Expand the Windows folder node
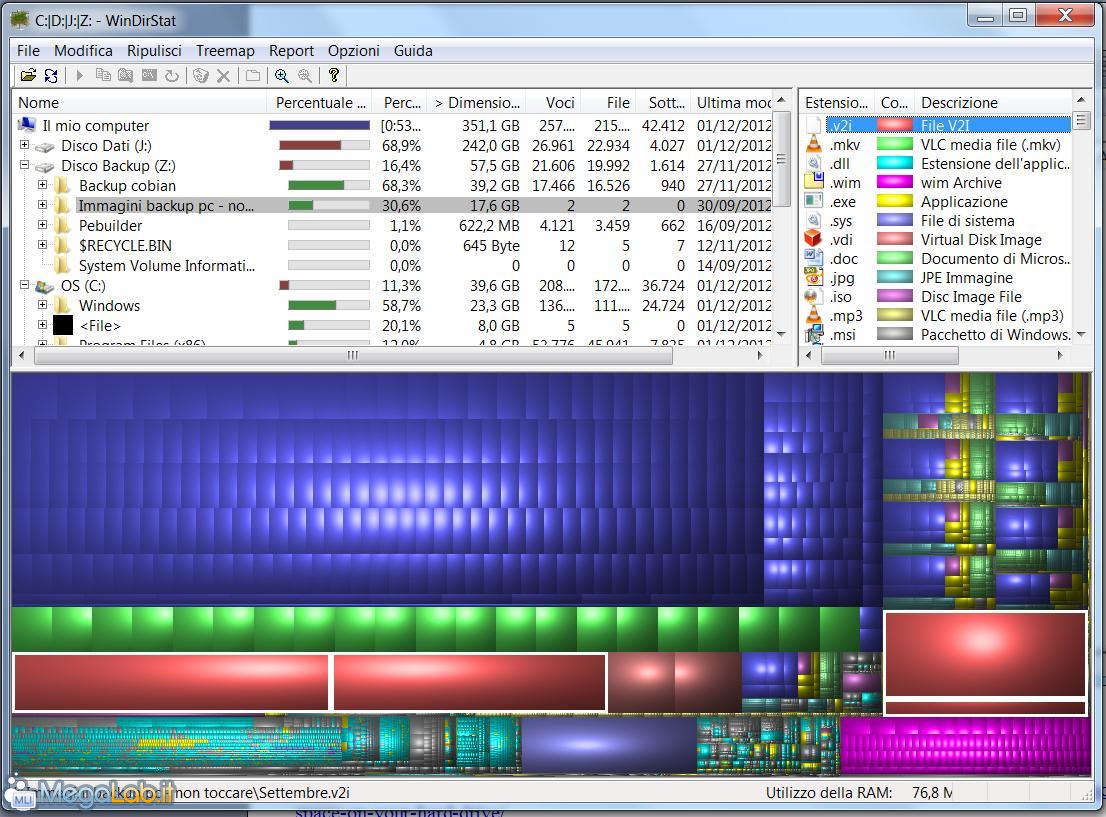Viewport: 1106px width, 817px height. (42, 305)
